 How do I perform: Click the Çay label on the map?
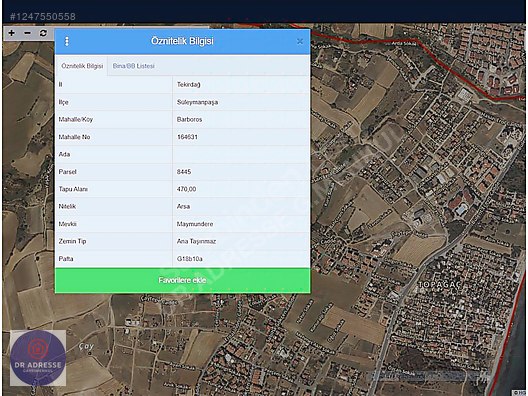(x=86, y=346)
